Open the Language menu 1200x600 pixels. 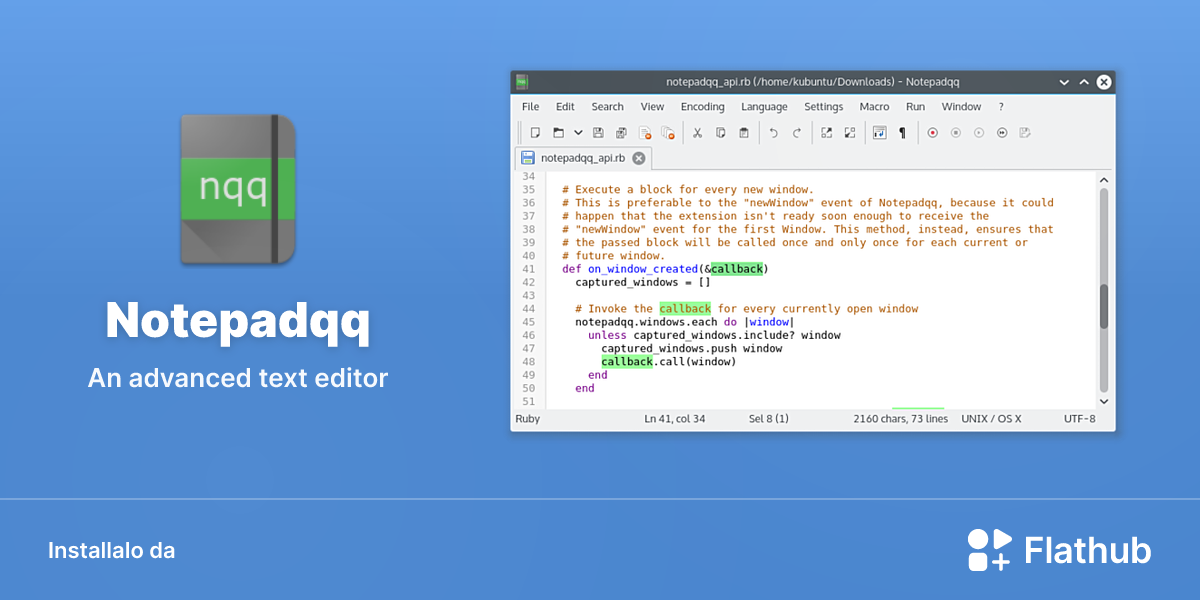pos(764,107)
